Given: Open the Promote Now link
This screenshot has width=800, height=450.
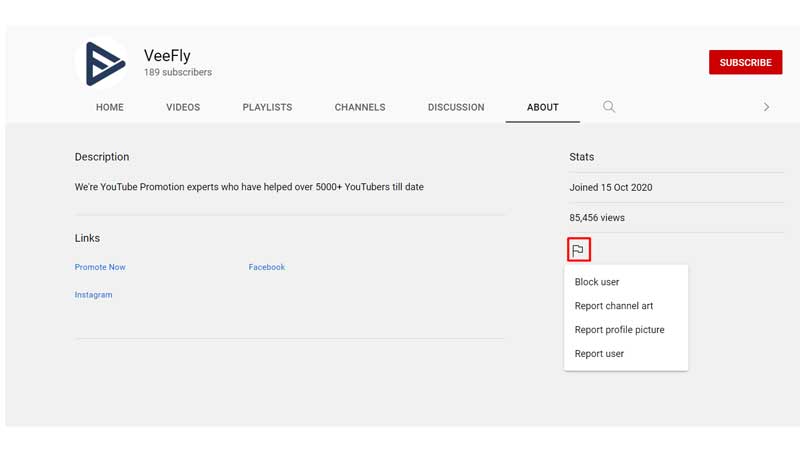Looking at the screenshot, I should pos(100,267).
